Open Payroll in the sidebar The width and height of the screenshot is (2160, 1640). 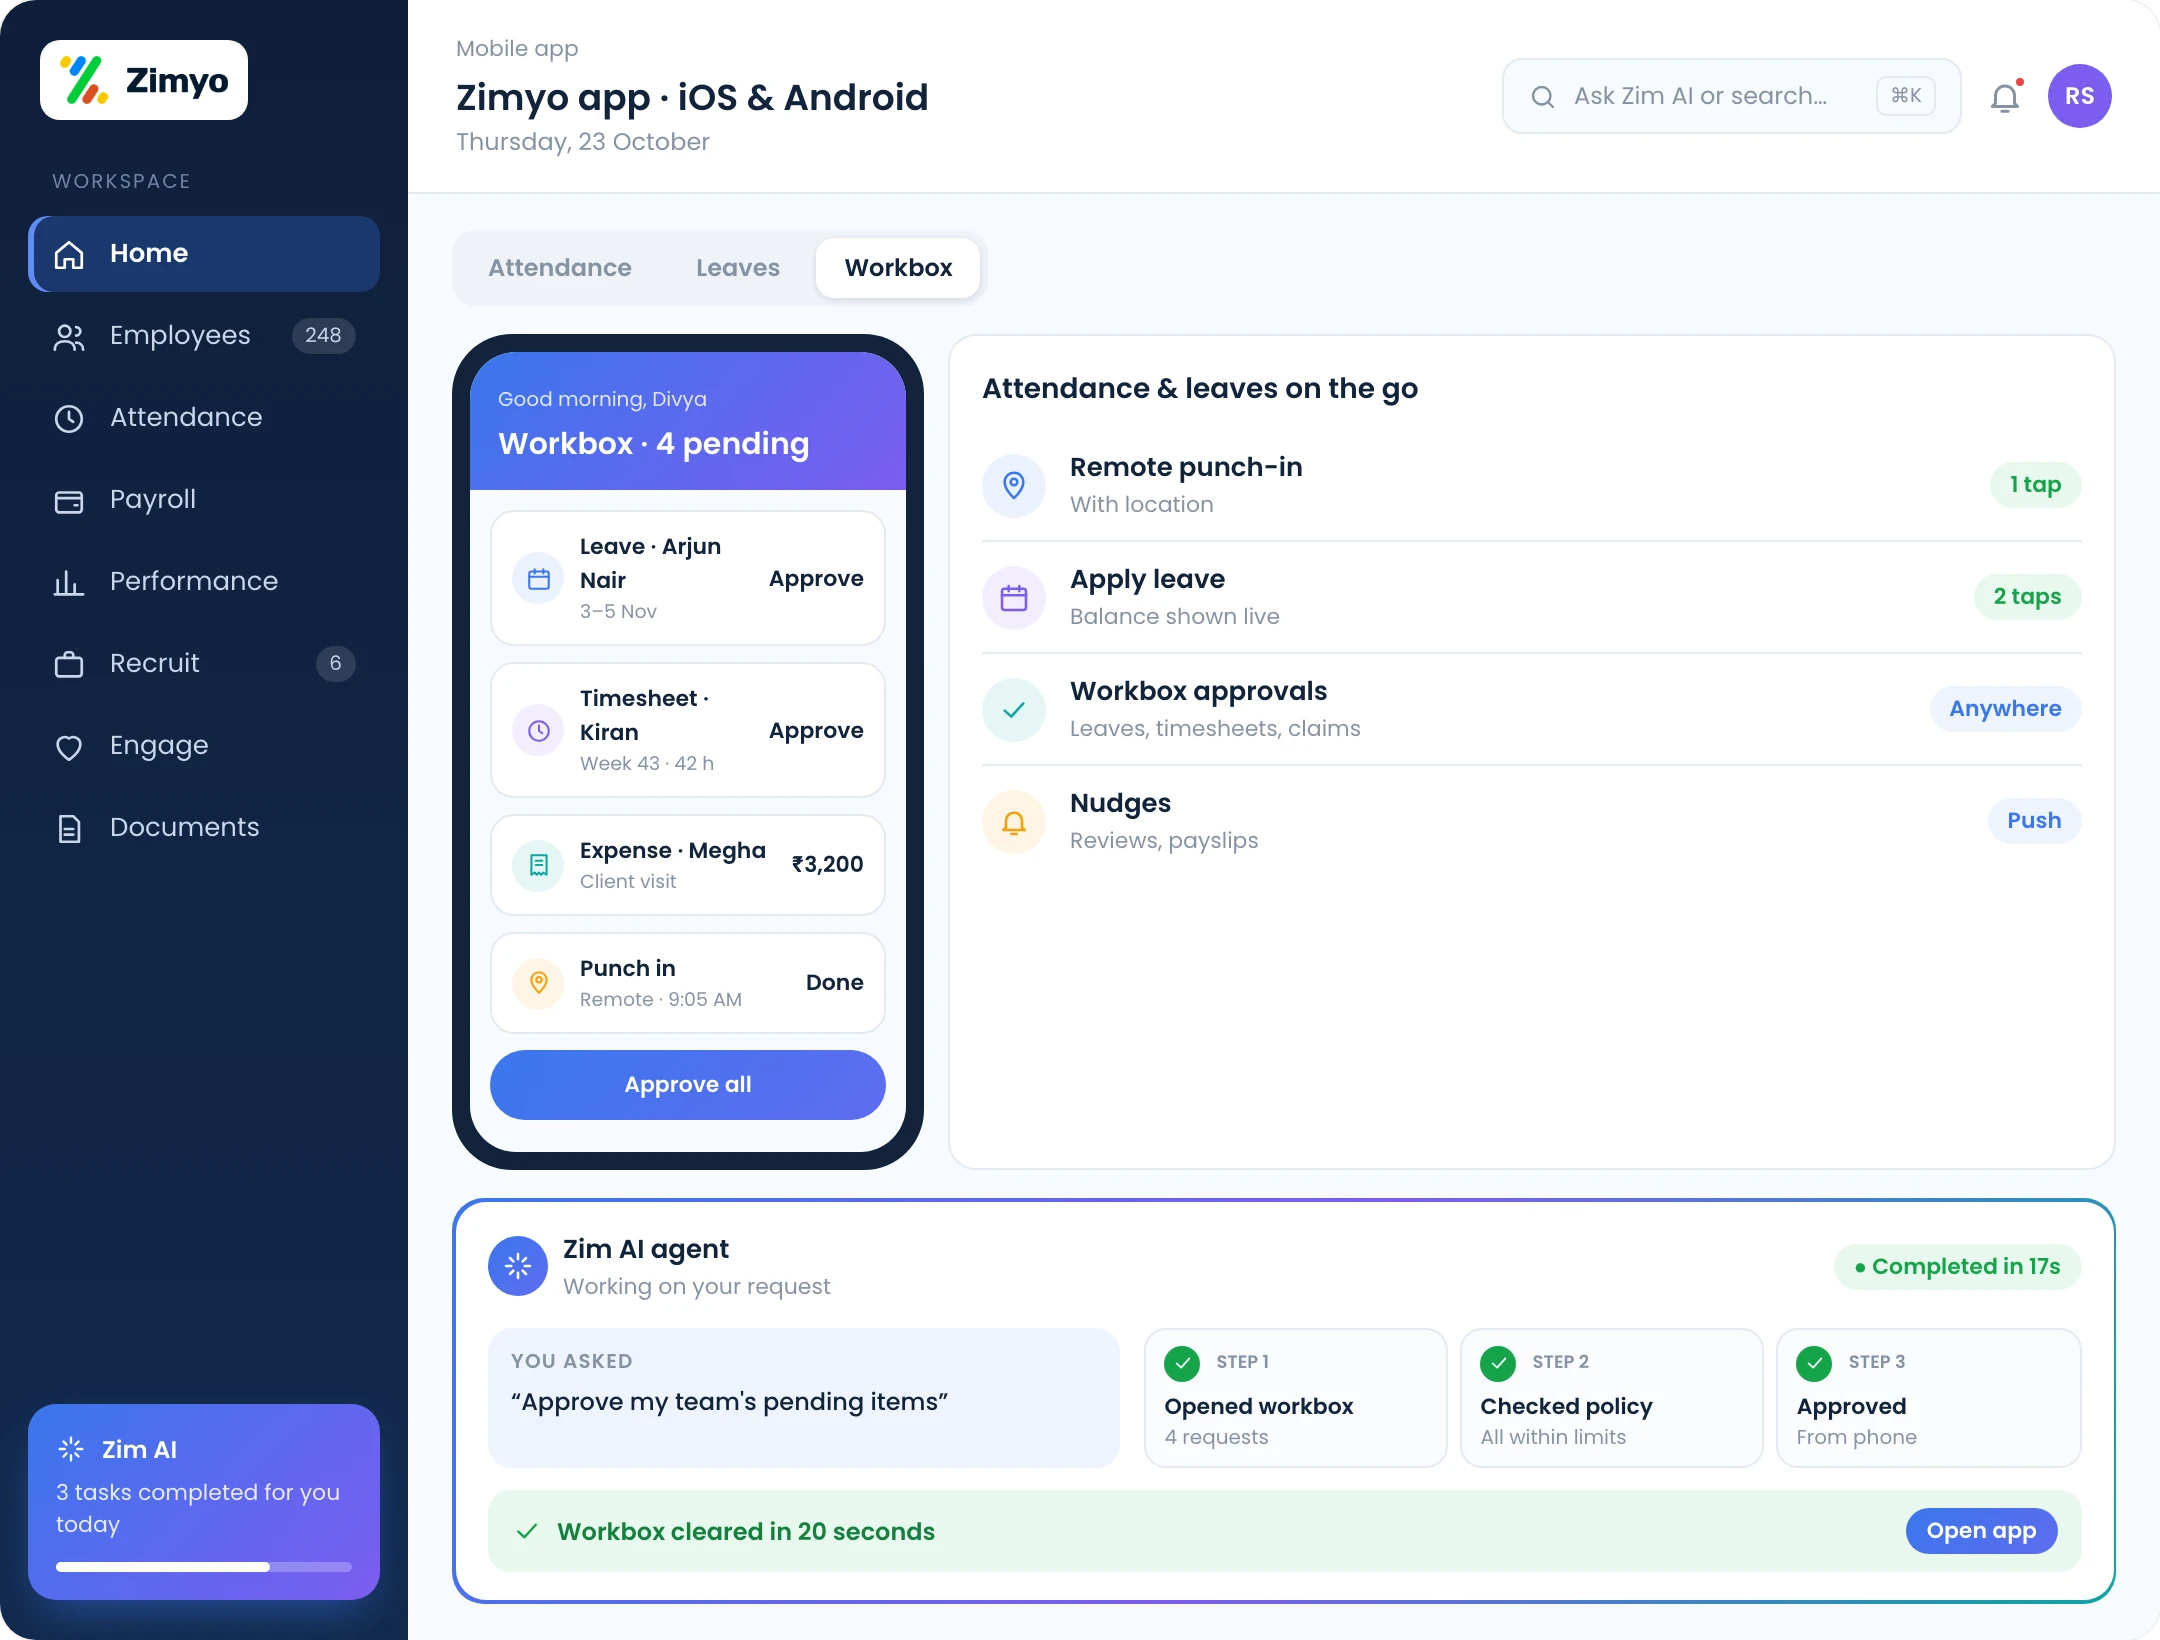[204, 500]
